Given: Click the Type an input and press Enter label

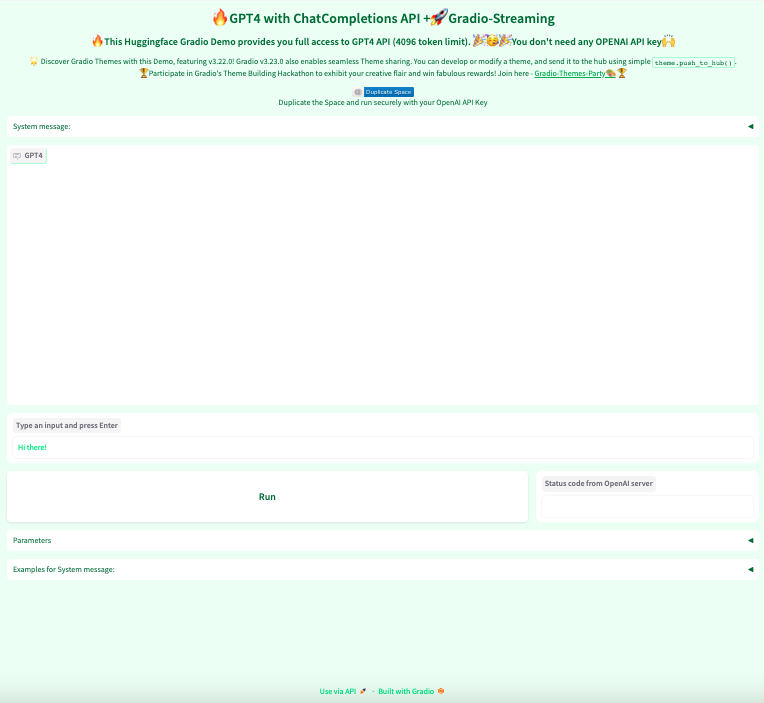Looking at the screenshot, I should (67, 425).
